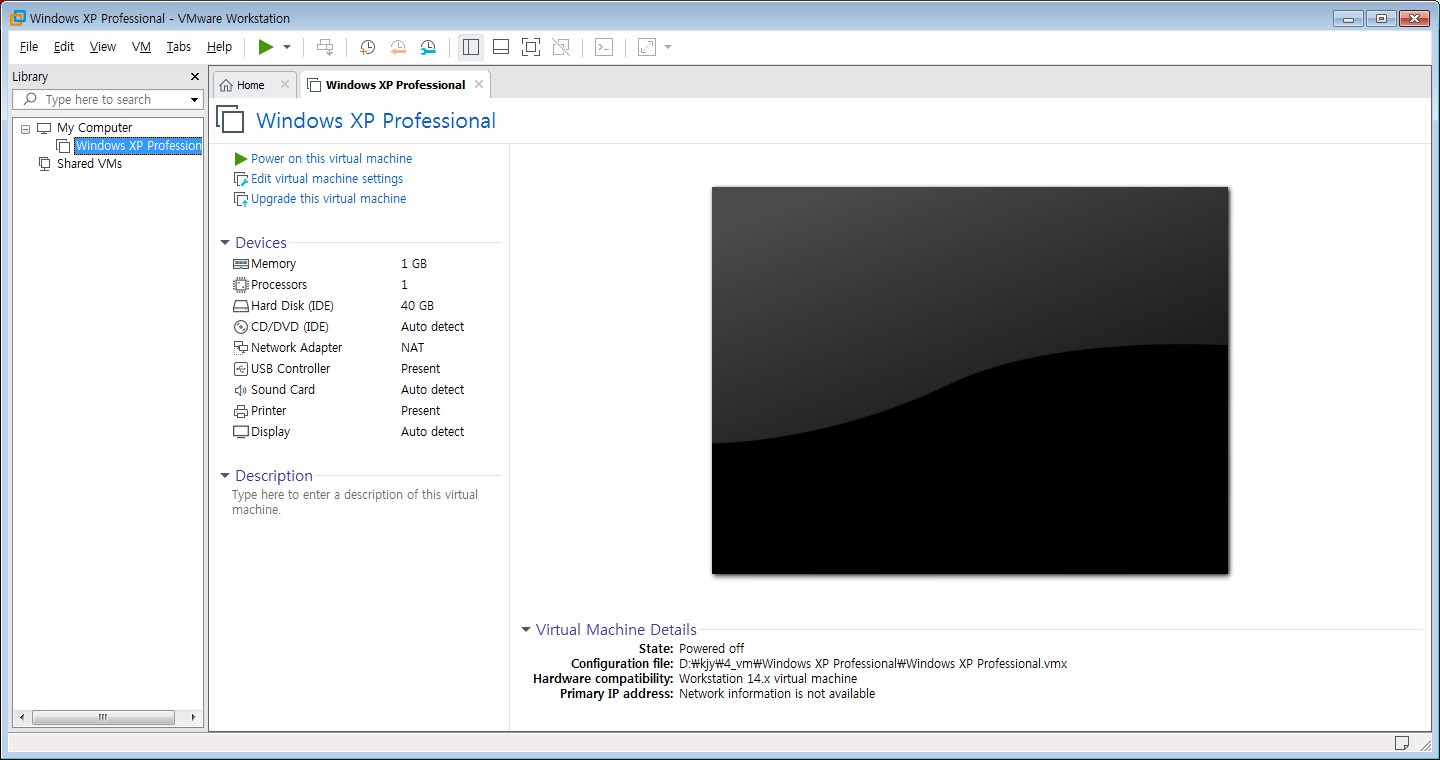This screenshot has height=760, width=1440.
Task: Open the Snapshot Manager icon
Action: pos(428,47)
